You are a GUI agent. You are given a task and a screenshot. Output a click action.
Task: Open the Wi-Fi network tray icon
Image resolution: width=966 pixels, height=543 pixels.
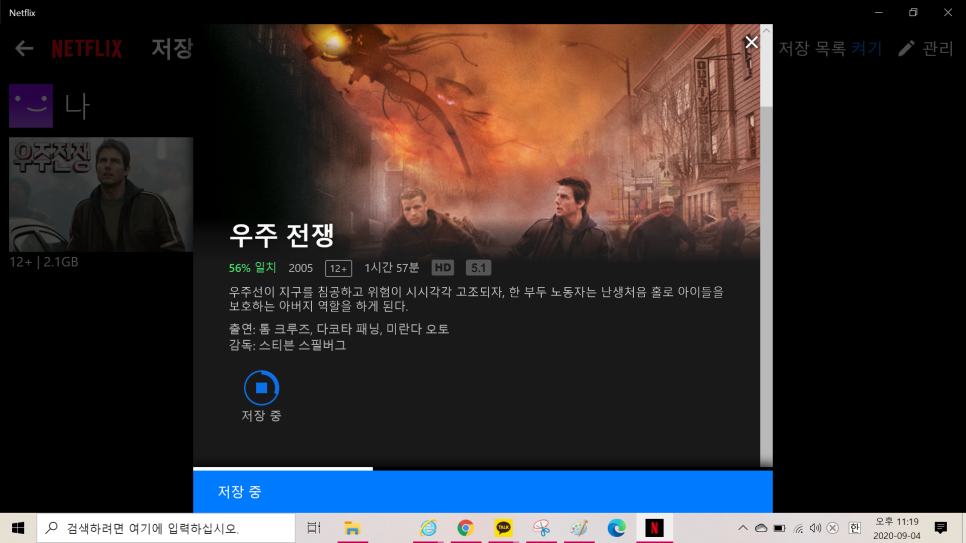click(x=798, y=528)
